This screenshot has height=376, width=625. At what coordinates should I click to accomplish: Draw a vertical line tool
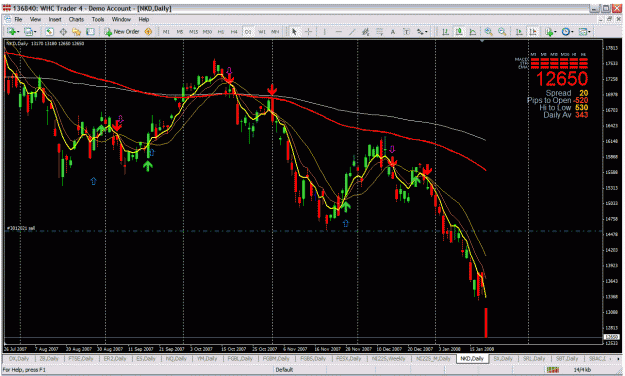pyautogui.click(x=324, y=31)
